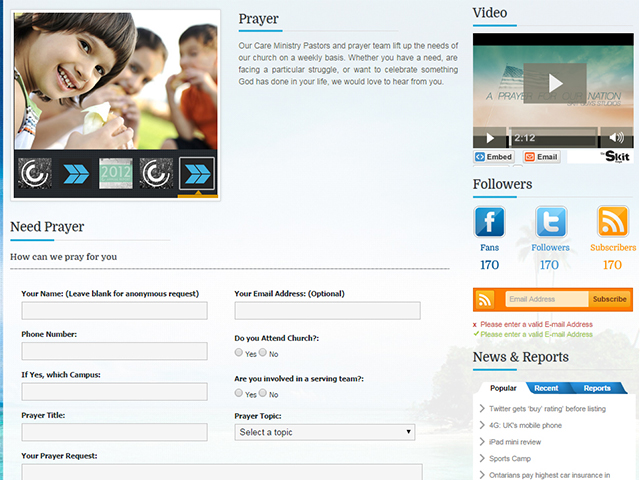The height and width of the screenshot is (480, 640).
Task: Select first blue double-arrow thumbnail
Action: [x=76, y=173]
